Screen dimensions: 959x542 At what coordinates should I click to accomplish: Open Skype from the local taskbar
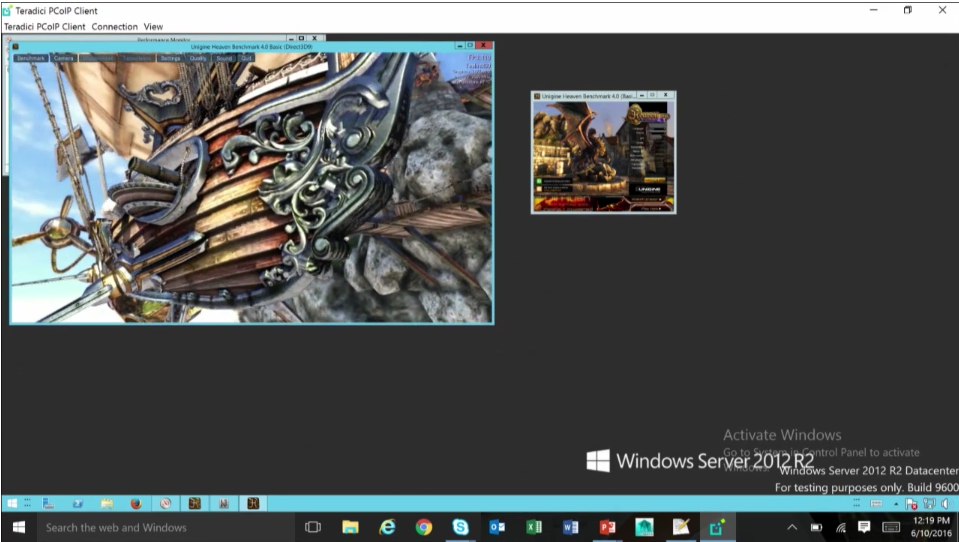(x=461, y=527)
